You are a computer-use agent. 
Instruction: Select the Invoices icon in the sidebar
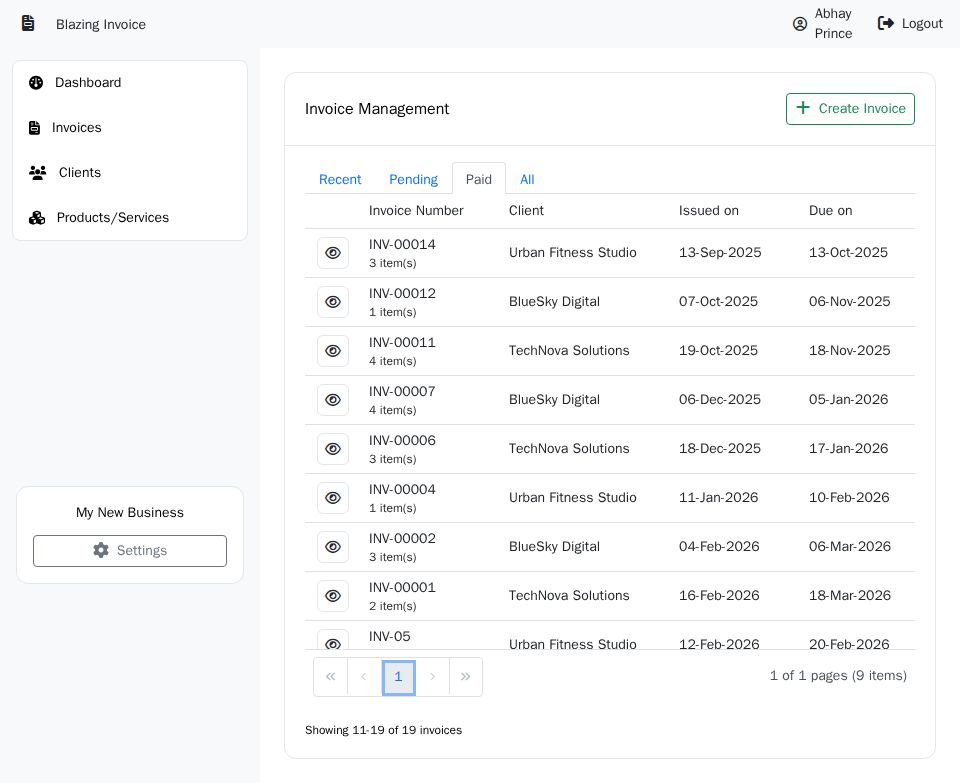(36, 128)
